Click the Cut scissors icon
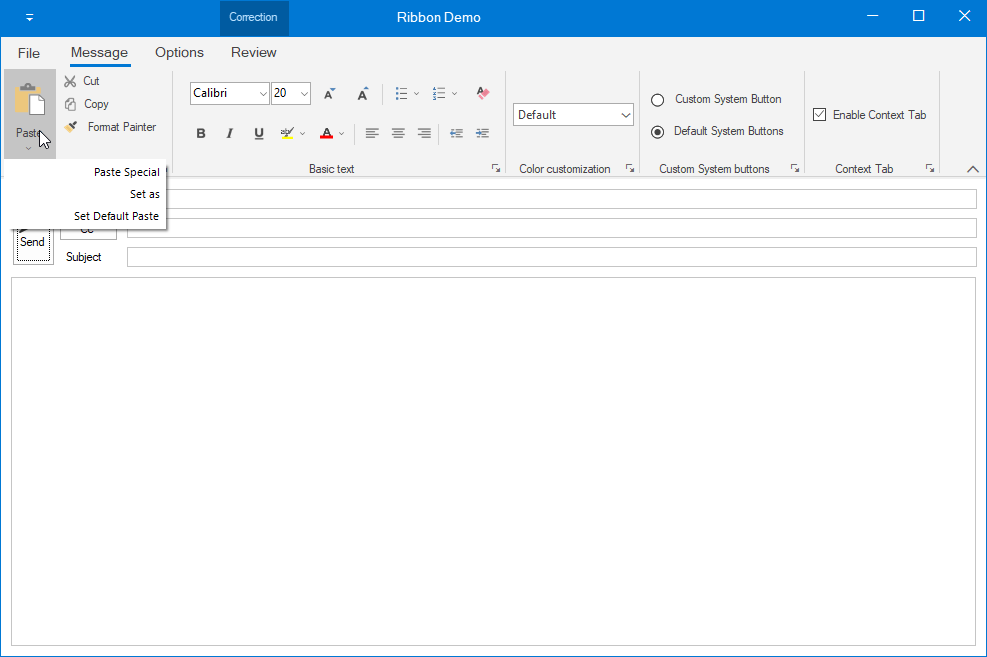The image size is (987, 657). 70,81
